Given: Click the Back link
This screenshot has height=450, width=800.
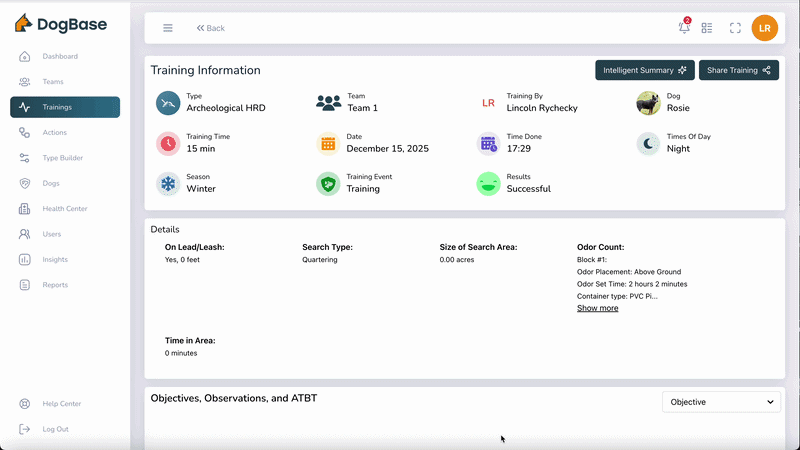Looking at the screenshot, I should (x=211, y=28).
